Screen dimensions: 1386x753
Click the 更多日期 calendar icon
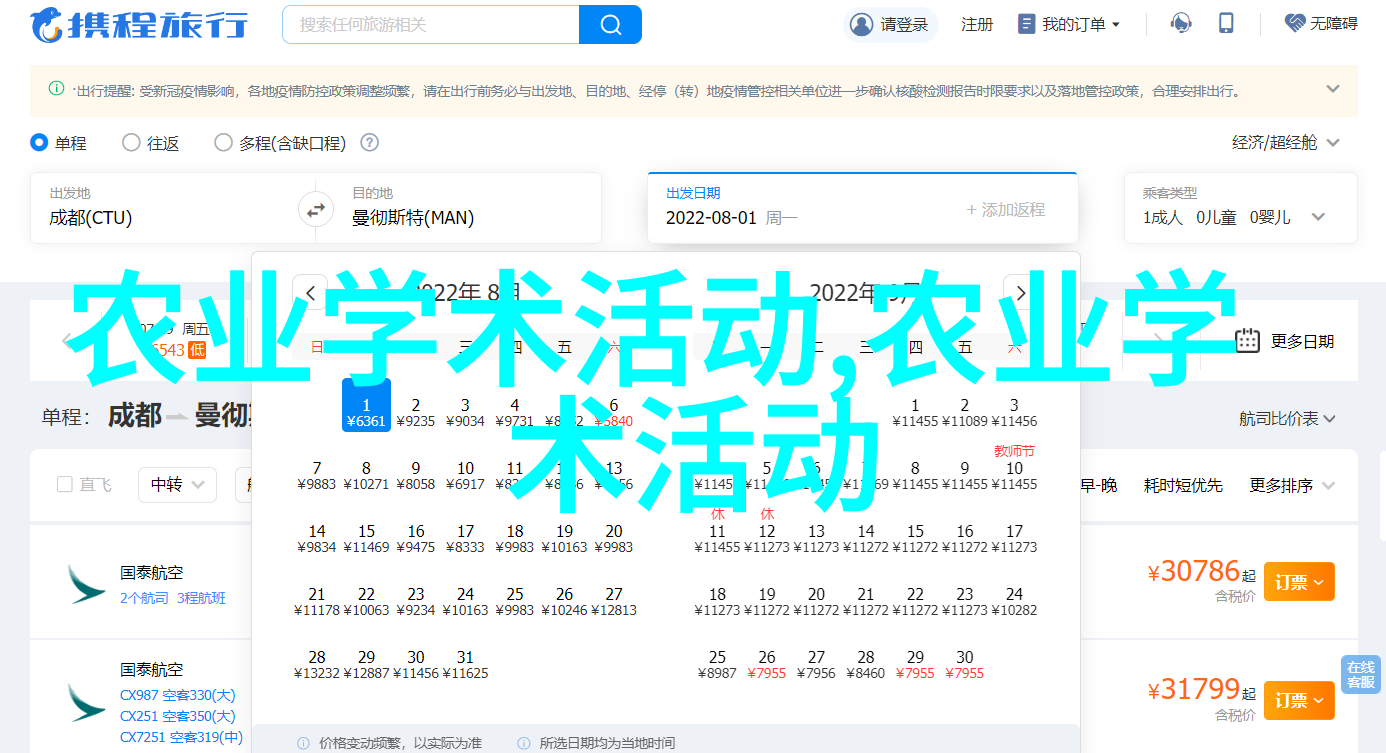pos(1247,341)
